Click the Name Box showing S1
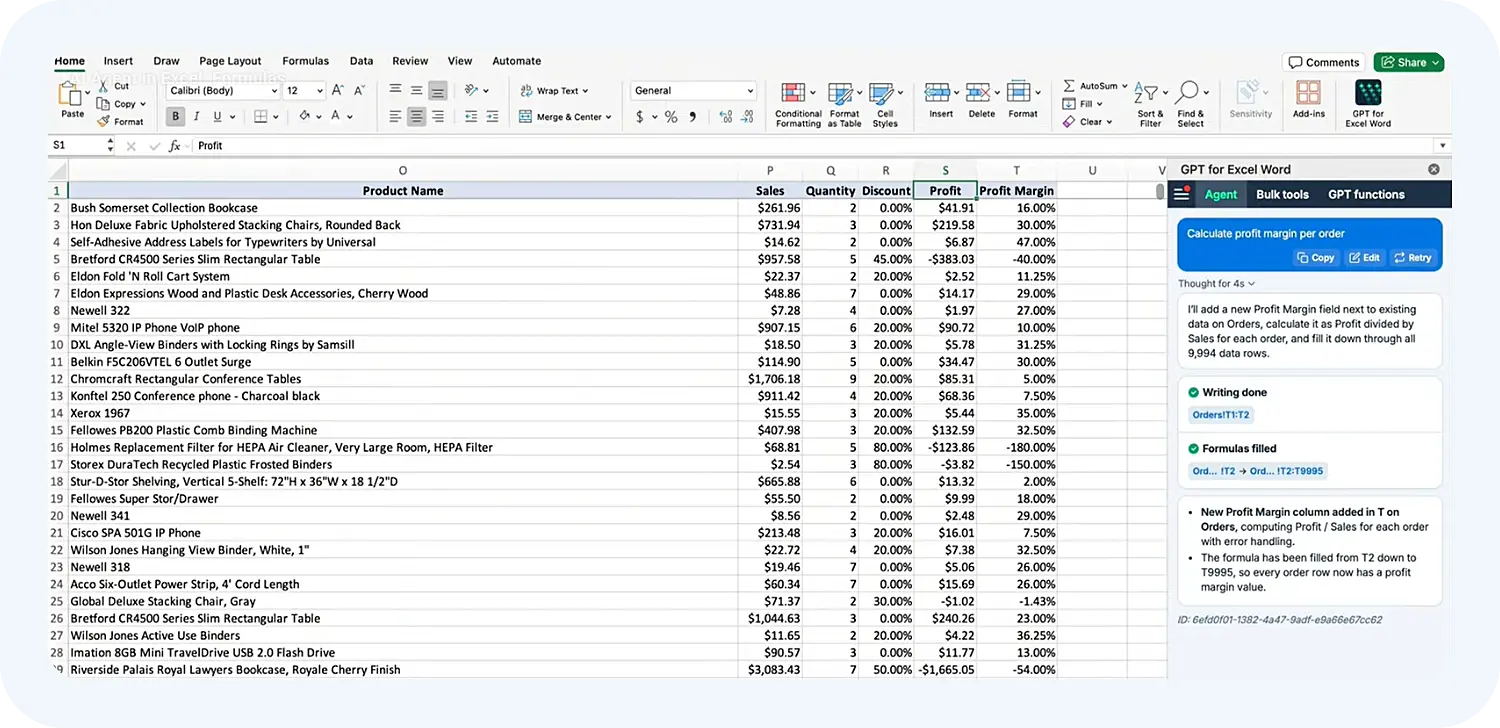The width and height of the screenshot is (1500, 728). pos(83,146)
